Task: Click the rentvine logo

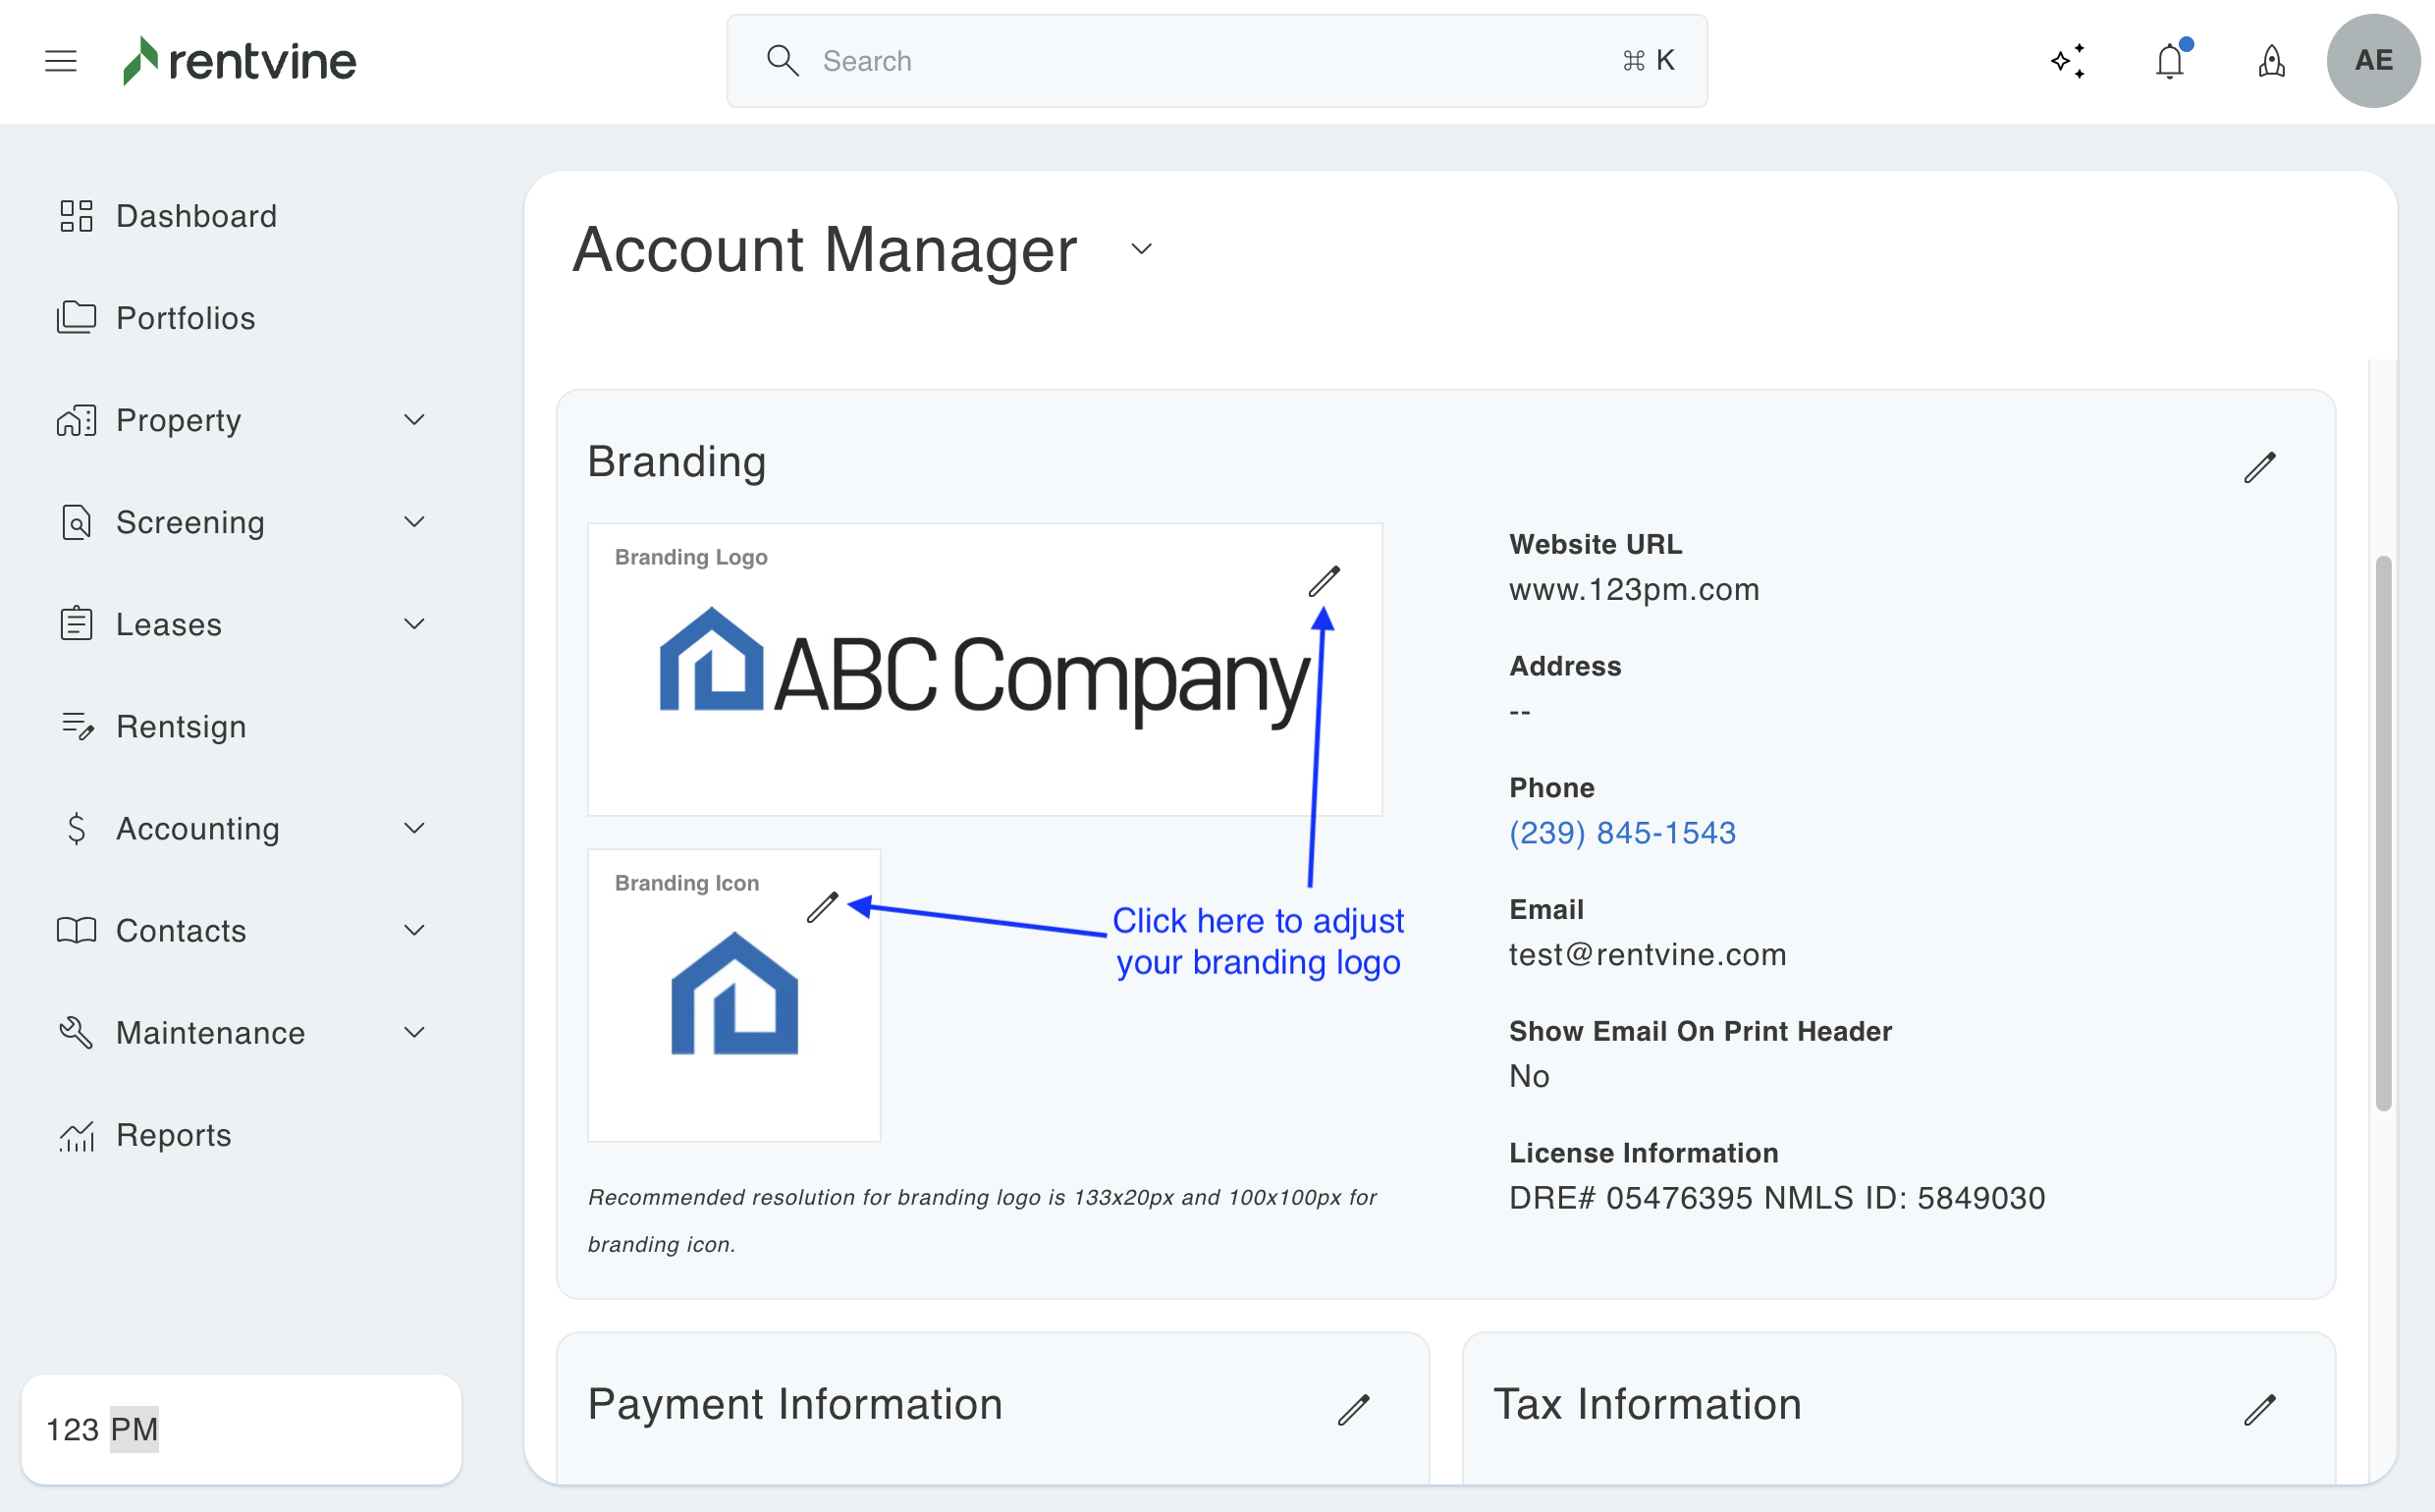Action: 240,61
